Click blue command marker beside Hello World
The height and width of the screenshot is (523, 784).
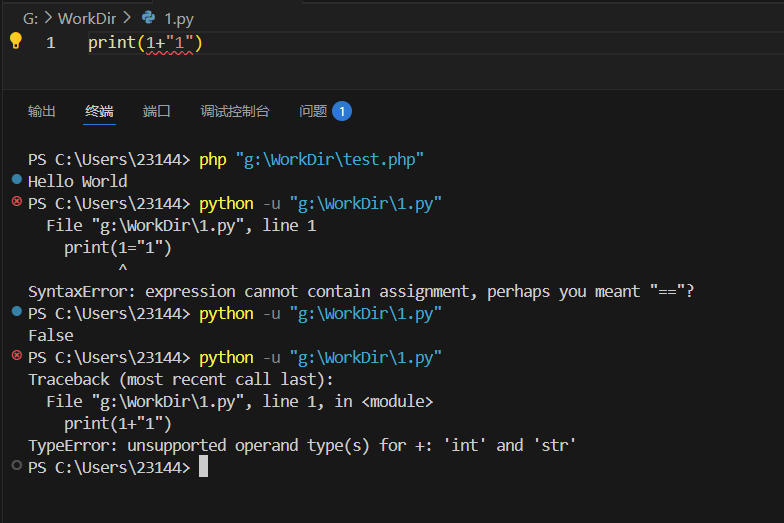coord(16,180)
